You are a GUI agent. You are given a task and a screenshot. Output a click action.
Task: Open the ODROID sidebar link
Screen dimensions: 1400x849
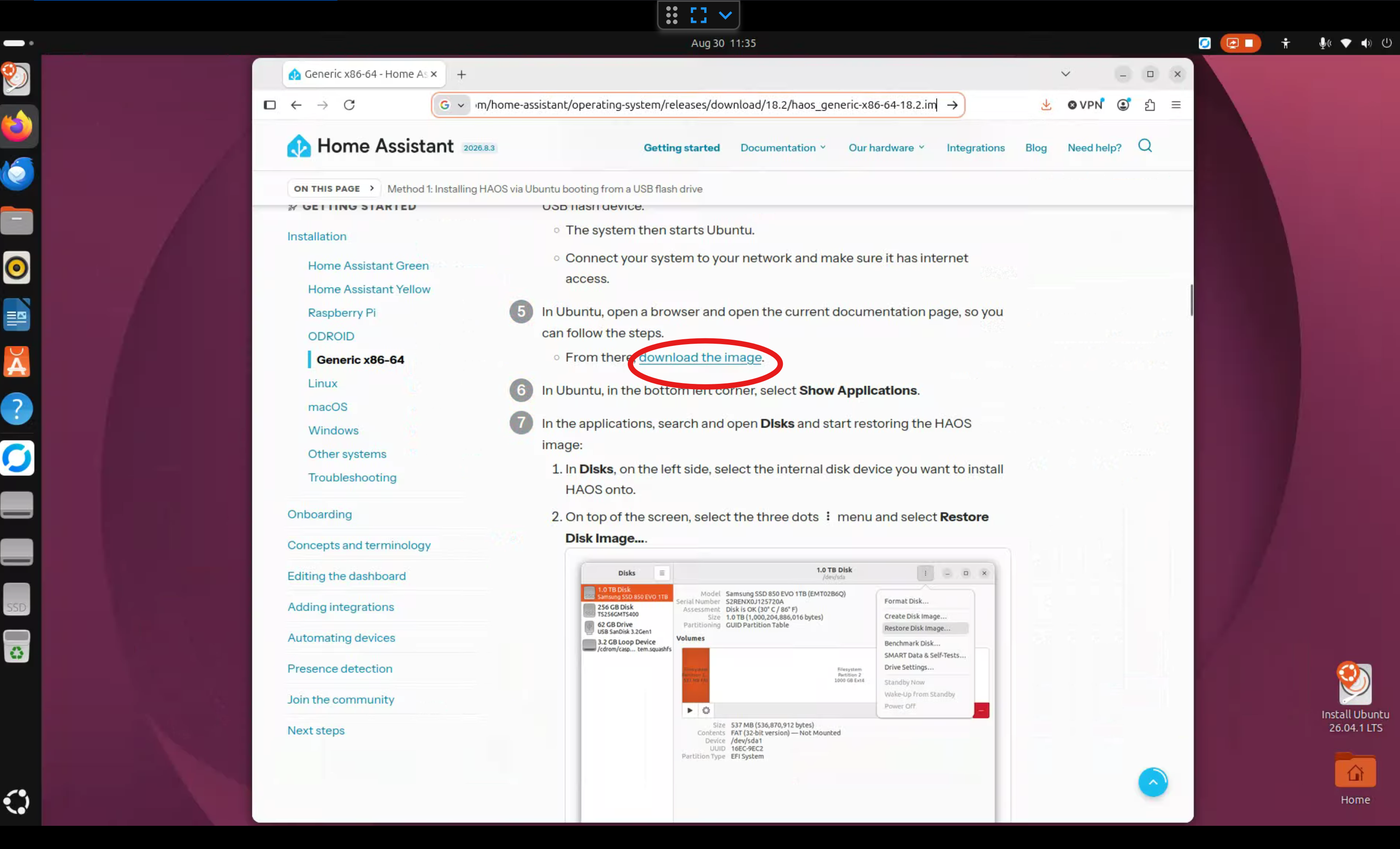[331, 336]
